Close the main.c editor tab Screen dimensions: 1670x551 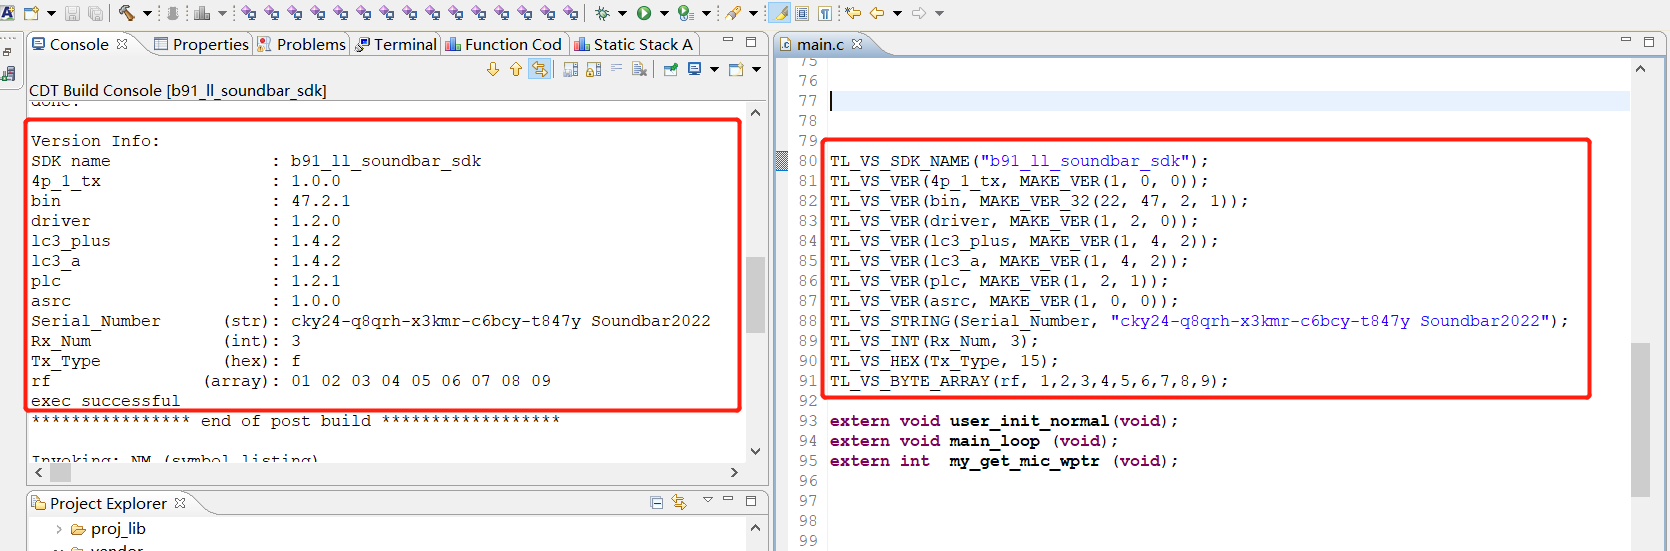(857, 44)
